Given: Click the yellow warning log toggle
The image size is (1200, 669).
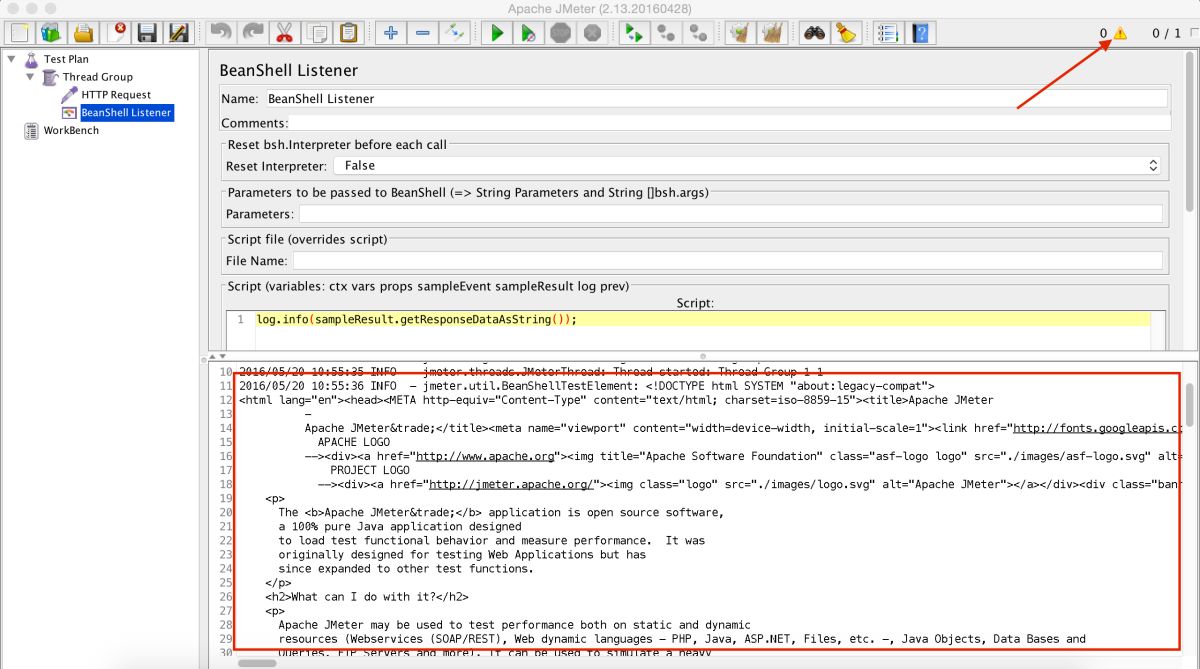Looking at the screenshot, I should pos(1120,33).
